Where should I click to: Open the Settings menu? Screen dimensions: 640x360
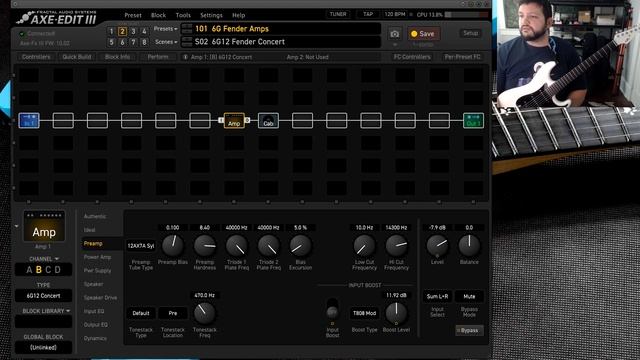pyautogui.click(x=211, y=15)
